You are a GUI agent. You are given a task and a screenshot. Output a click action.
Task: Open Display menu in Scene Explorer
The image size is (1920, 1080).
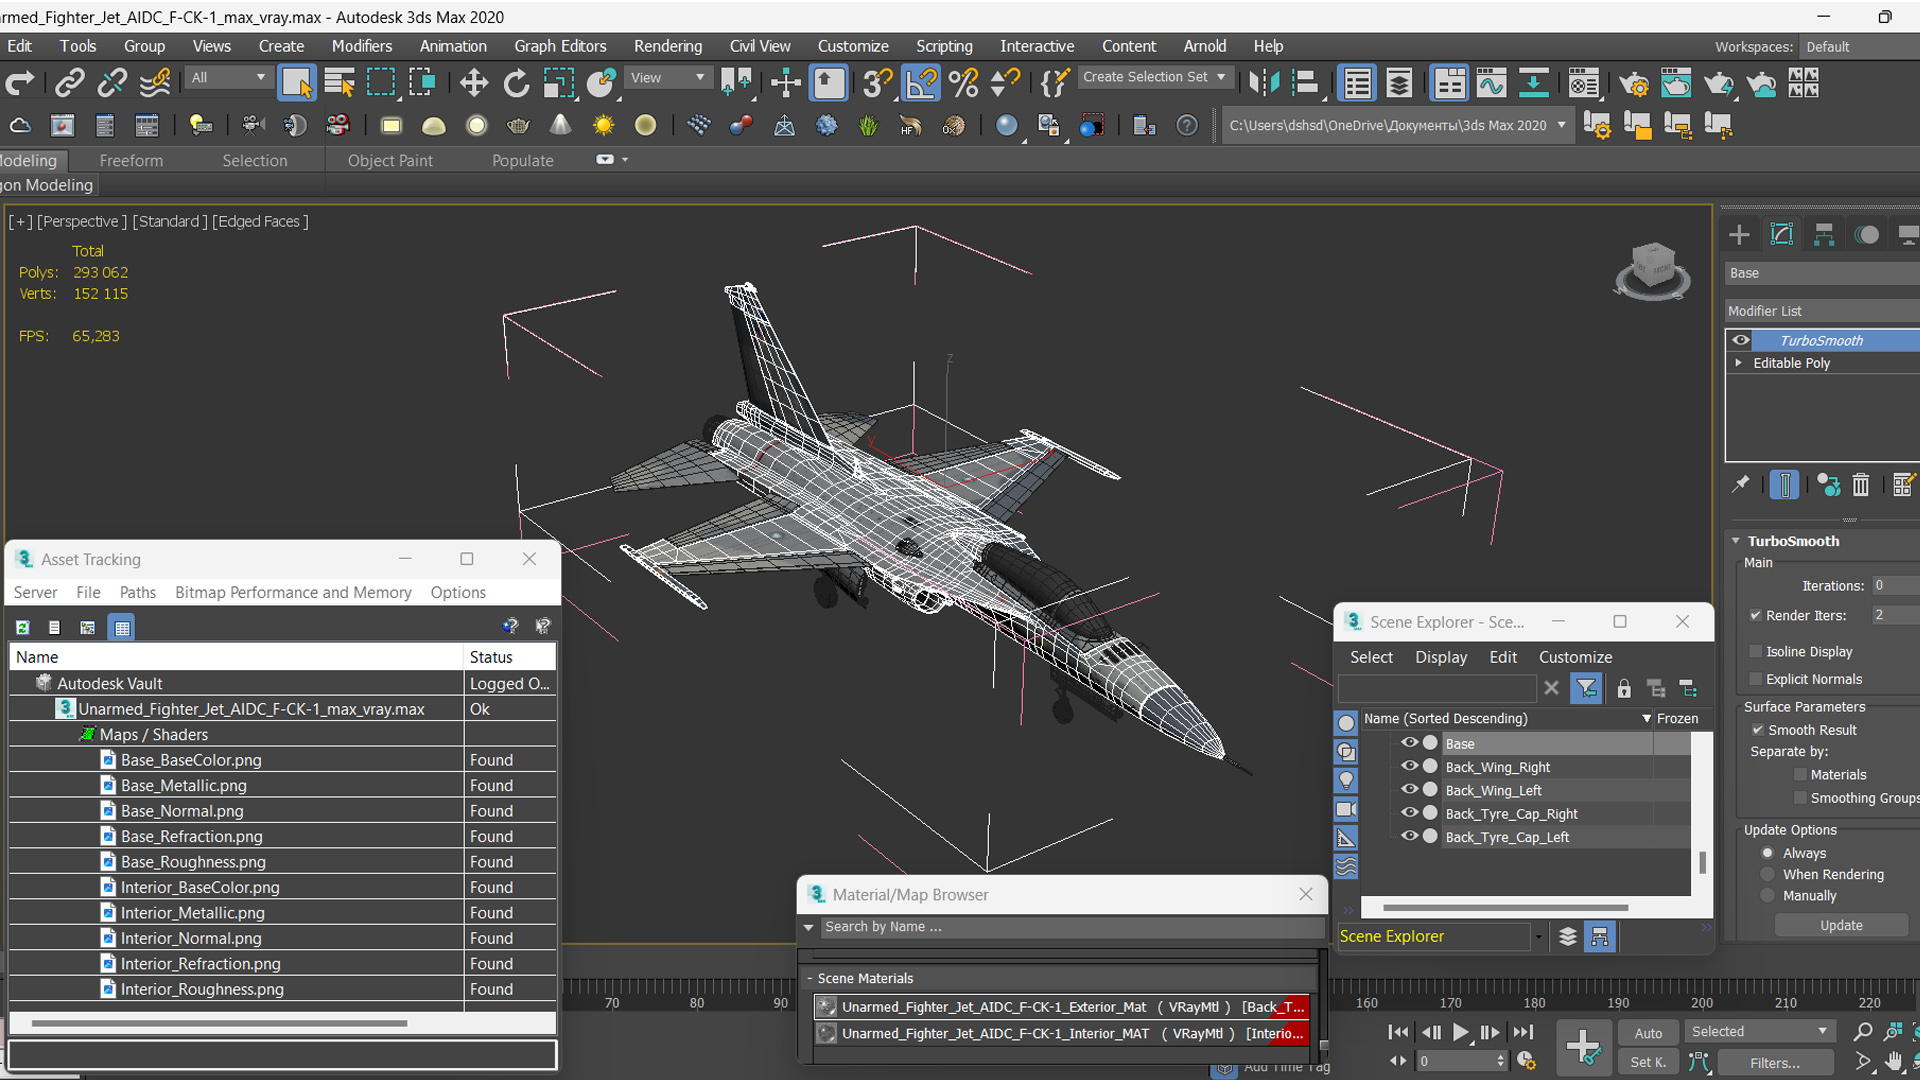tap(1441, 657)
